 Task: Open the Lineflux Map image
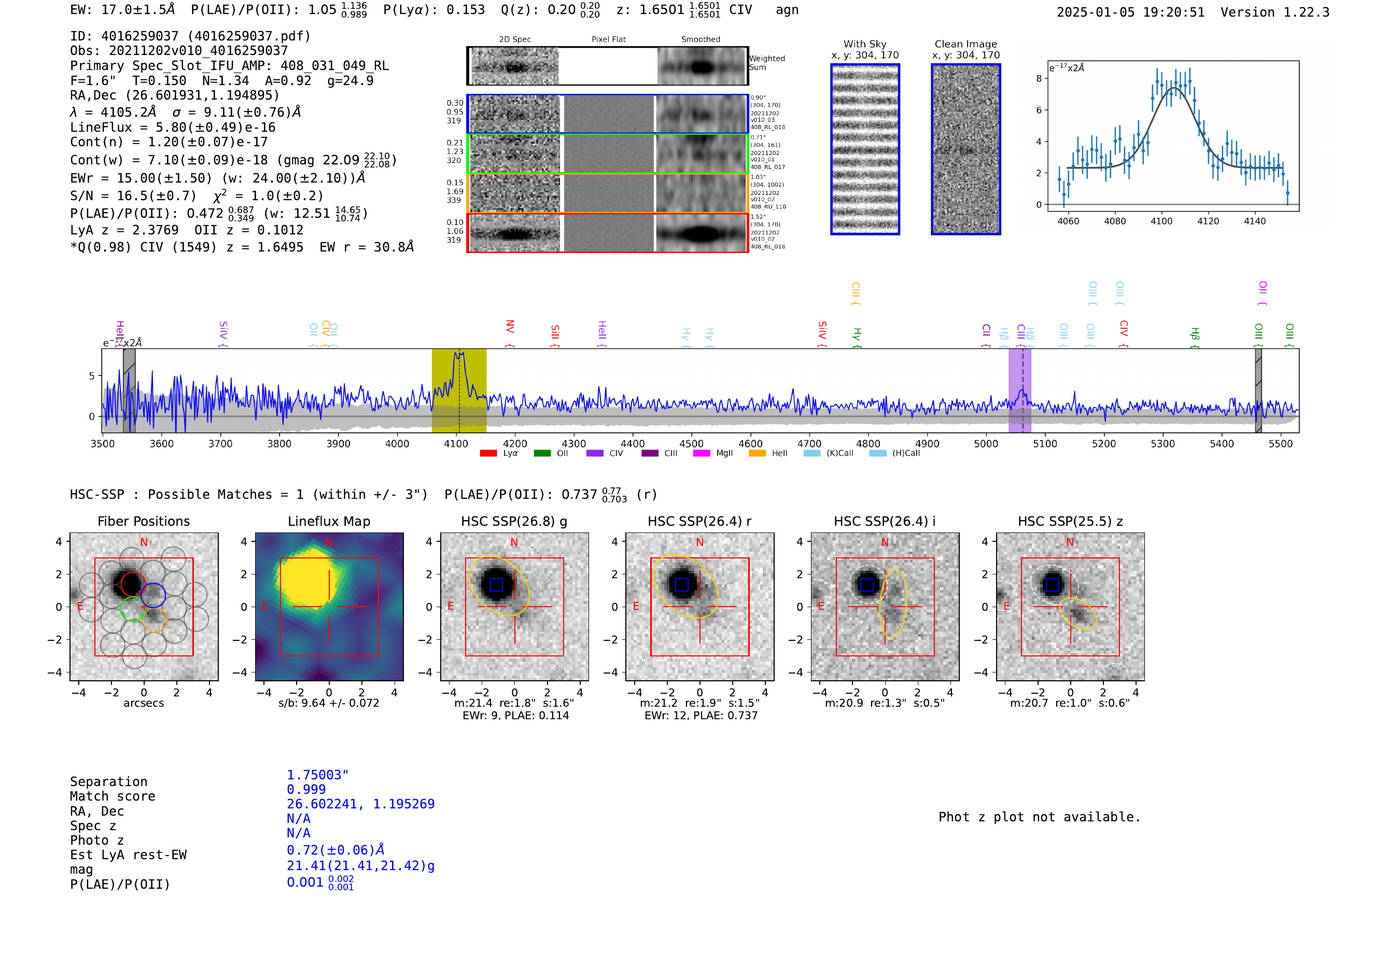coord(329,607)
